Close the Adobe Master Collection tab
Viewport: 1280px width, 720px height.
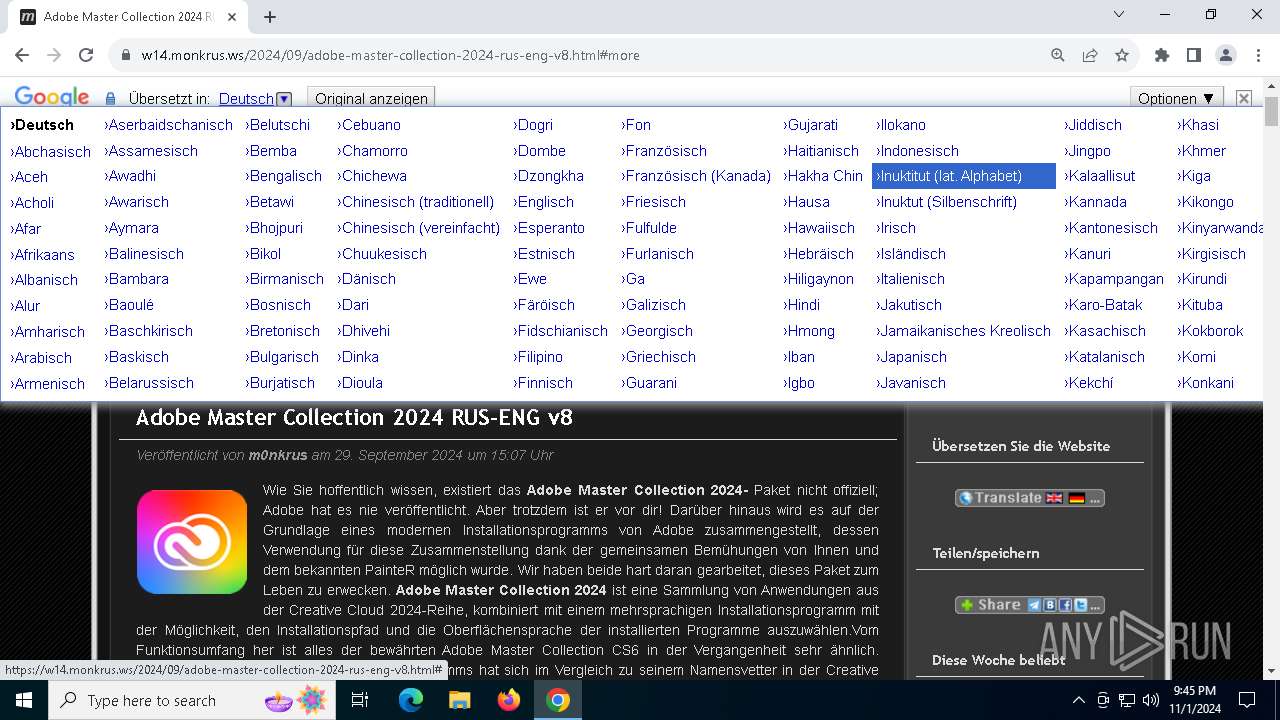pos(233,16)
